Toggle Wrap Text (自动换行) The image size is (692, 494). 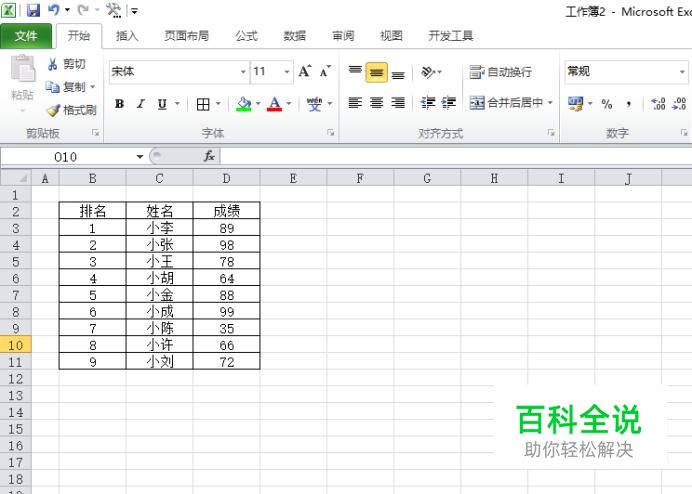click(500, 72)
